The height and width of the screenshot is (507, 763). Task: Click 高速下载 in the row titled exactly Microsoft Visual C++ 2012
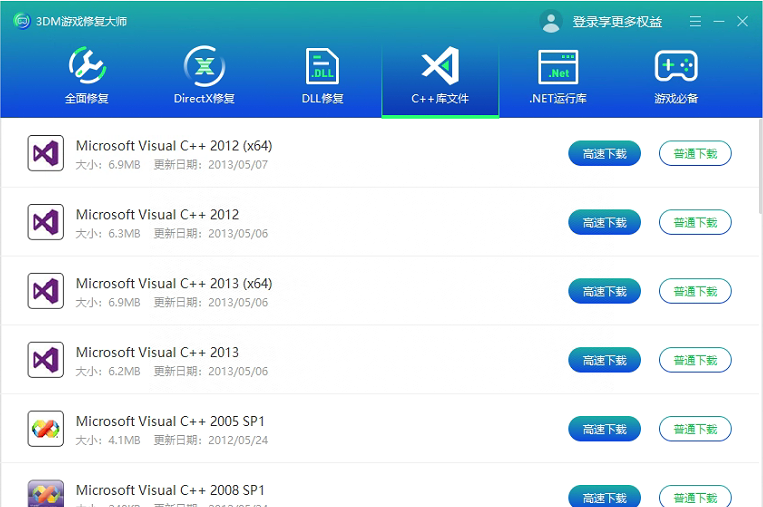[604, 222]
